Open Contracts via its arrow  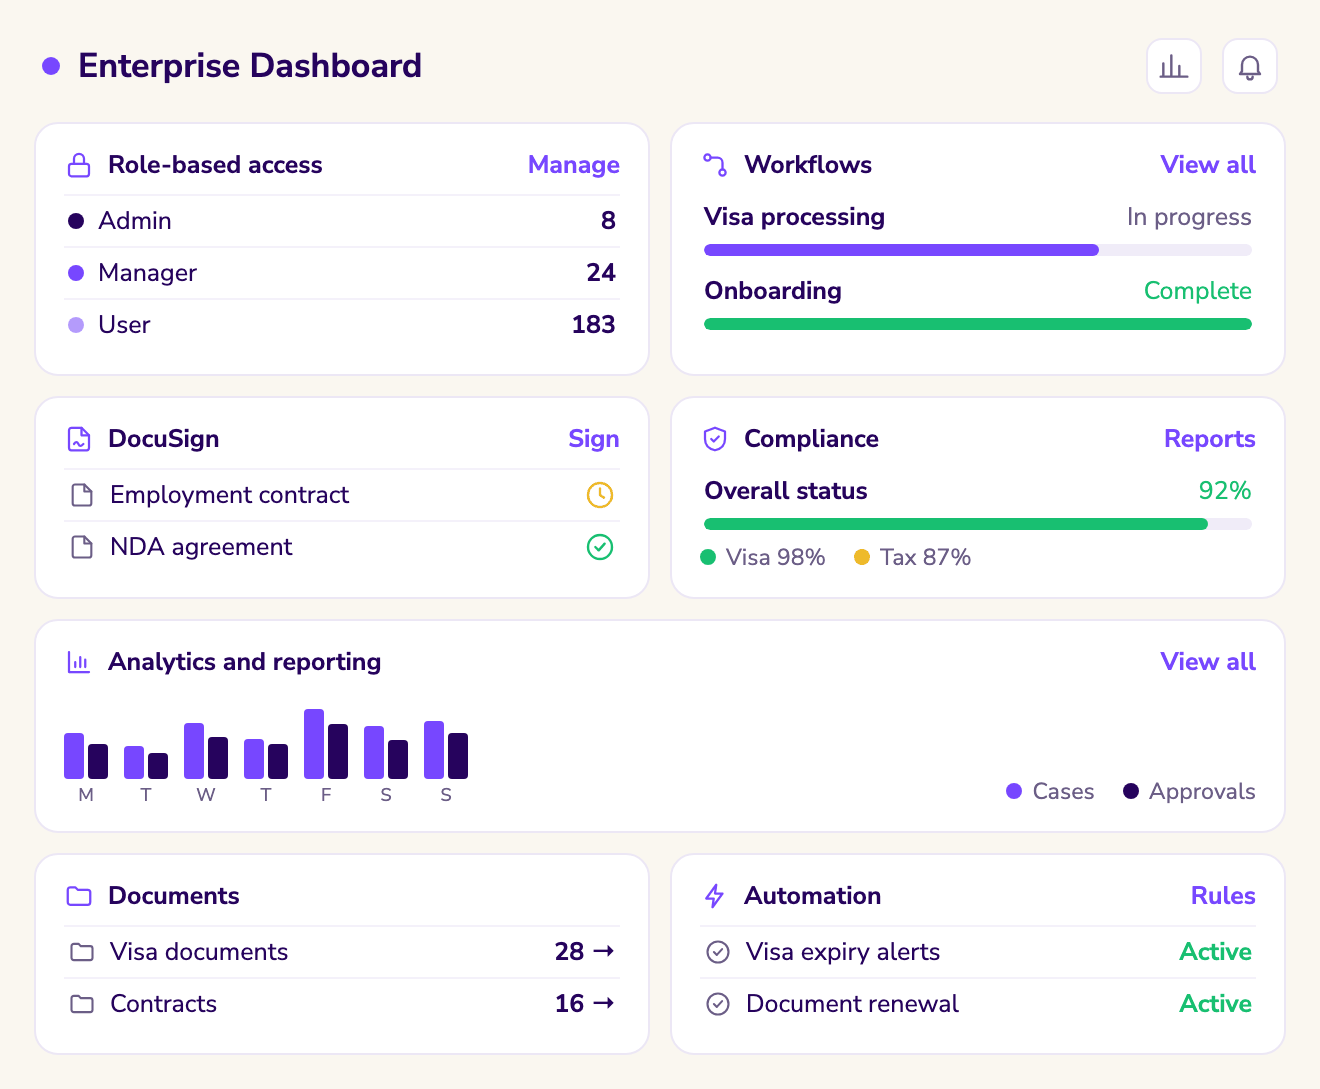(x=604, y=1003)
